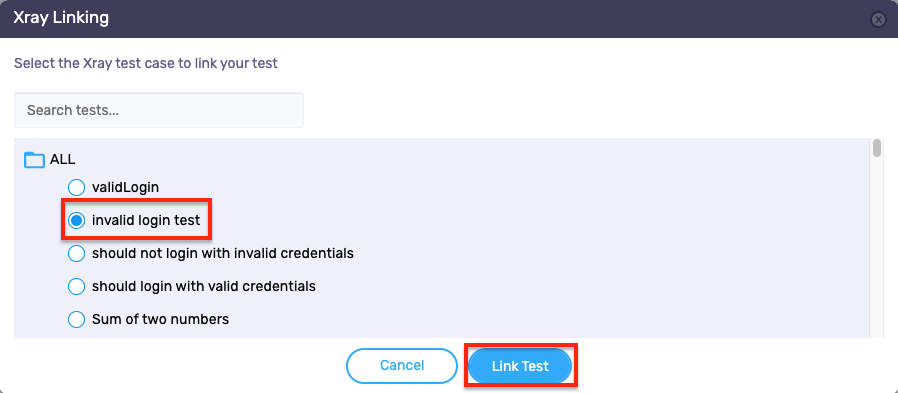This screenshot has height=393, width=898.
Task: Cancel the Xray linking
Action: click(x=402, y=366)
